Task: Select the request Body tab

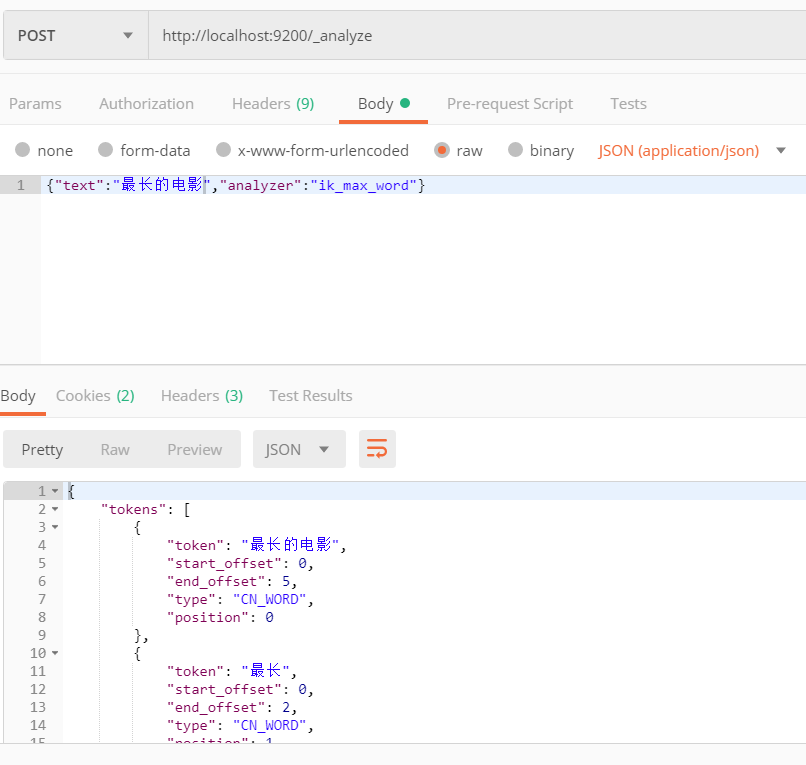Action: point(383,104)
